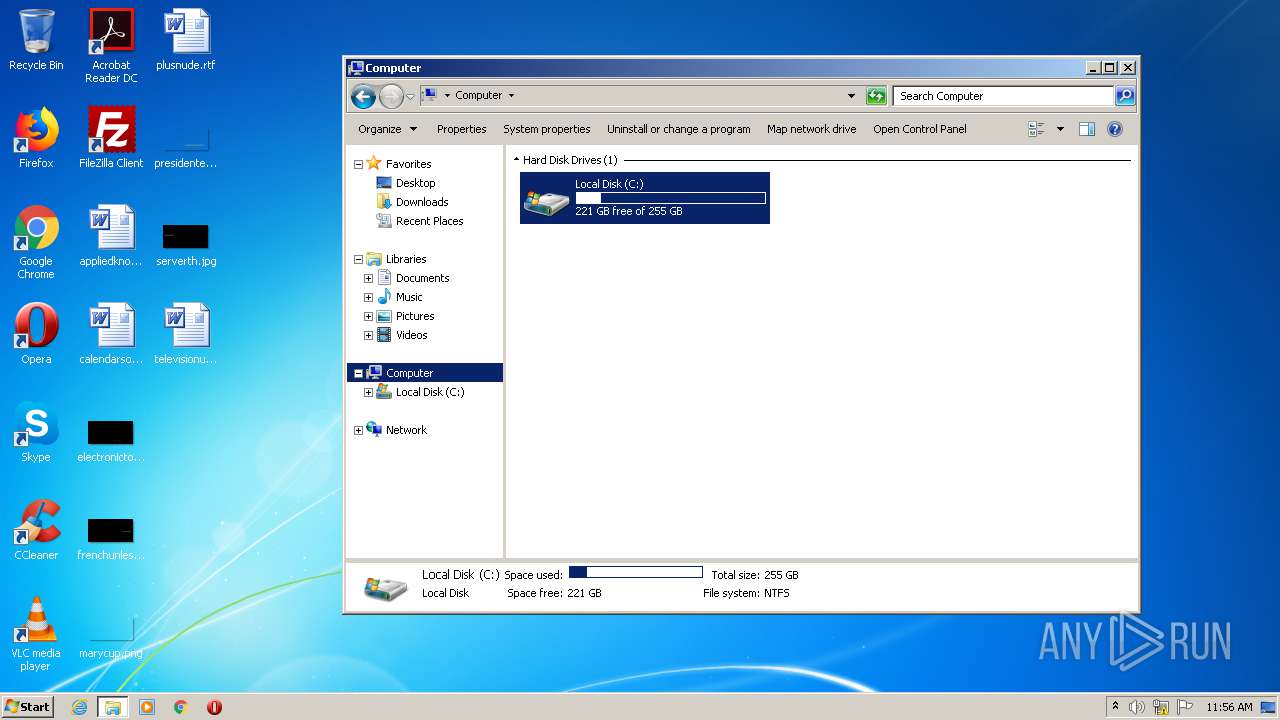The image size is (1280, 720).
Task: Click the Space used bar in details pane
Action: [x=636, y=572]
